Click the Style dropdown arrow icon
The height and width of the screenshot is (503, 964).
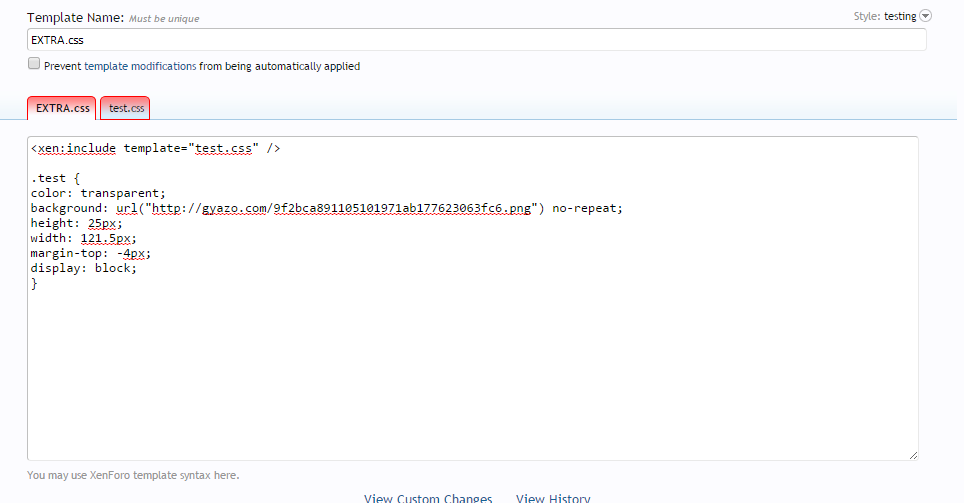pos(925,16)
